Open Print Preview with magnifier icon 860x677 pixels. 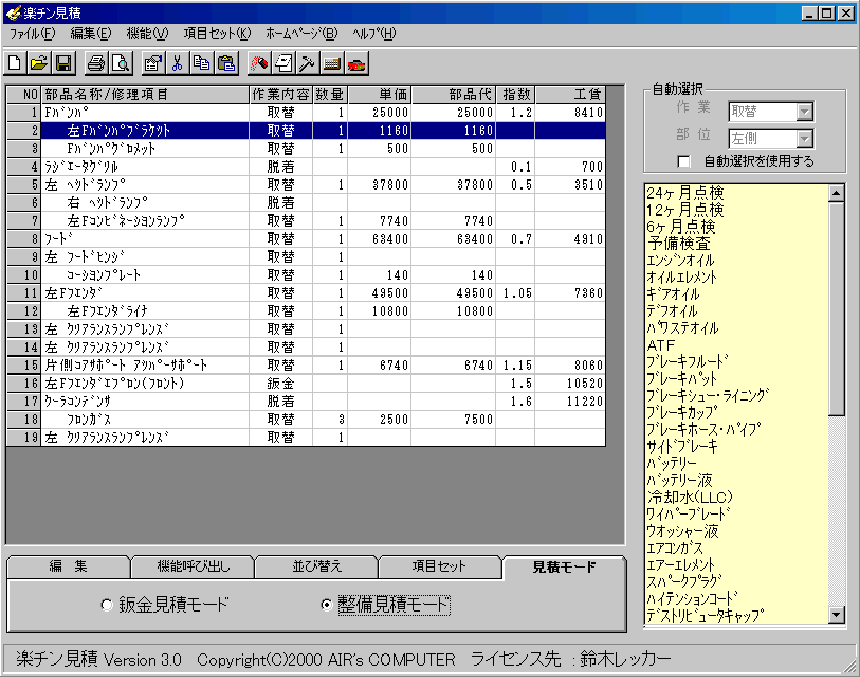click(119, 63)
